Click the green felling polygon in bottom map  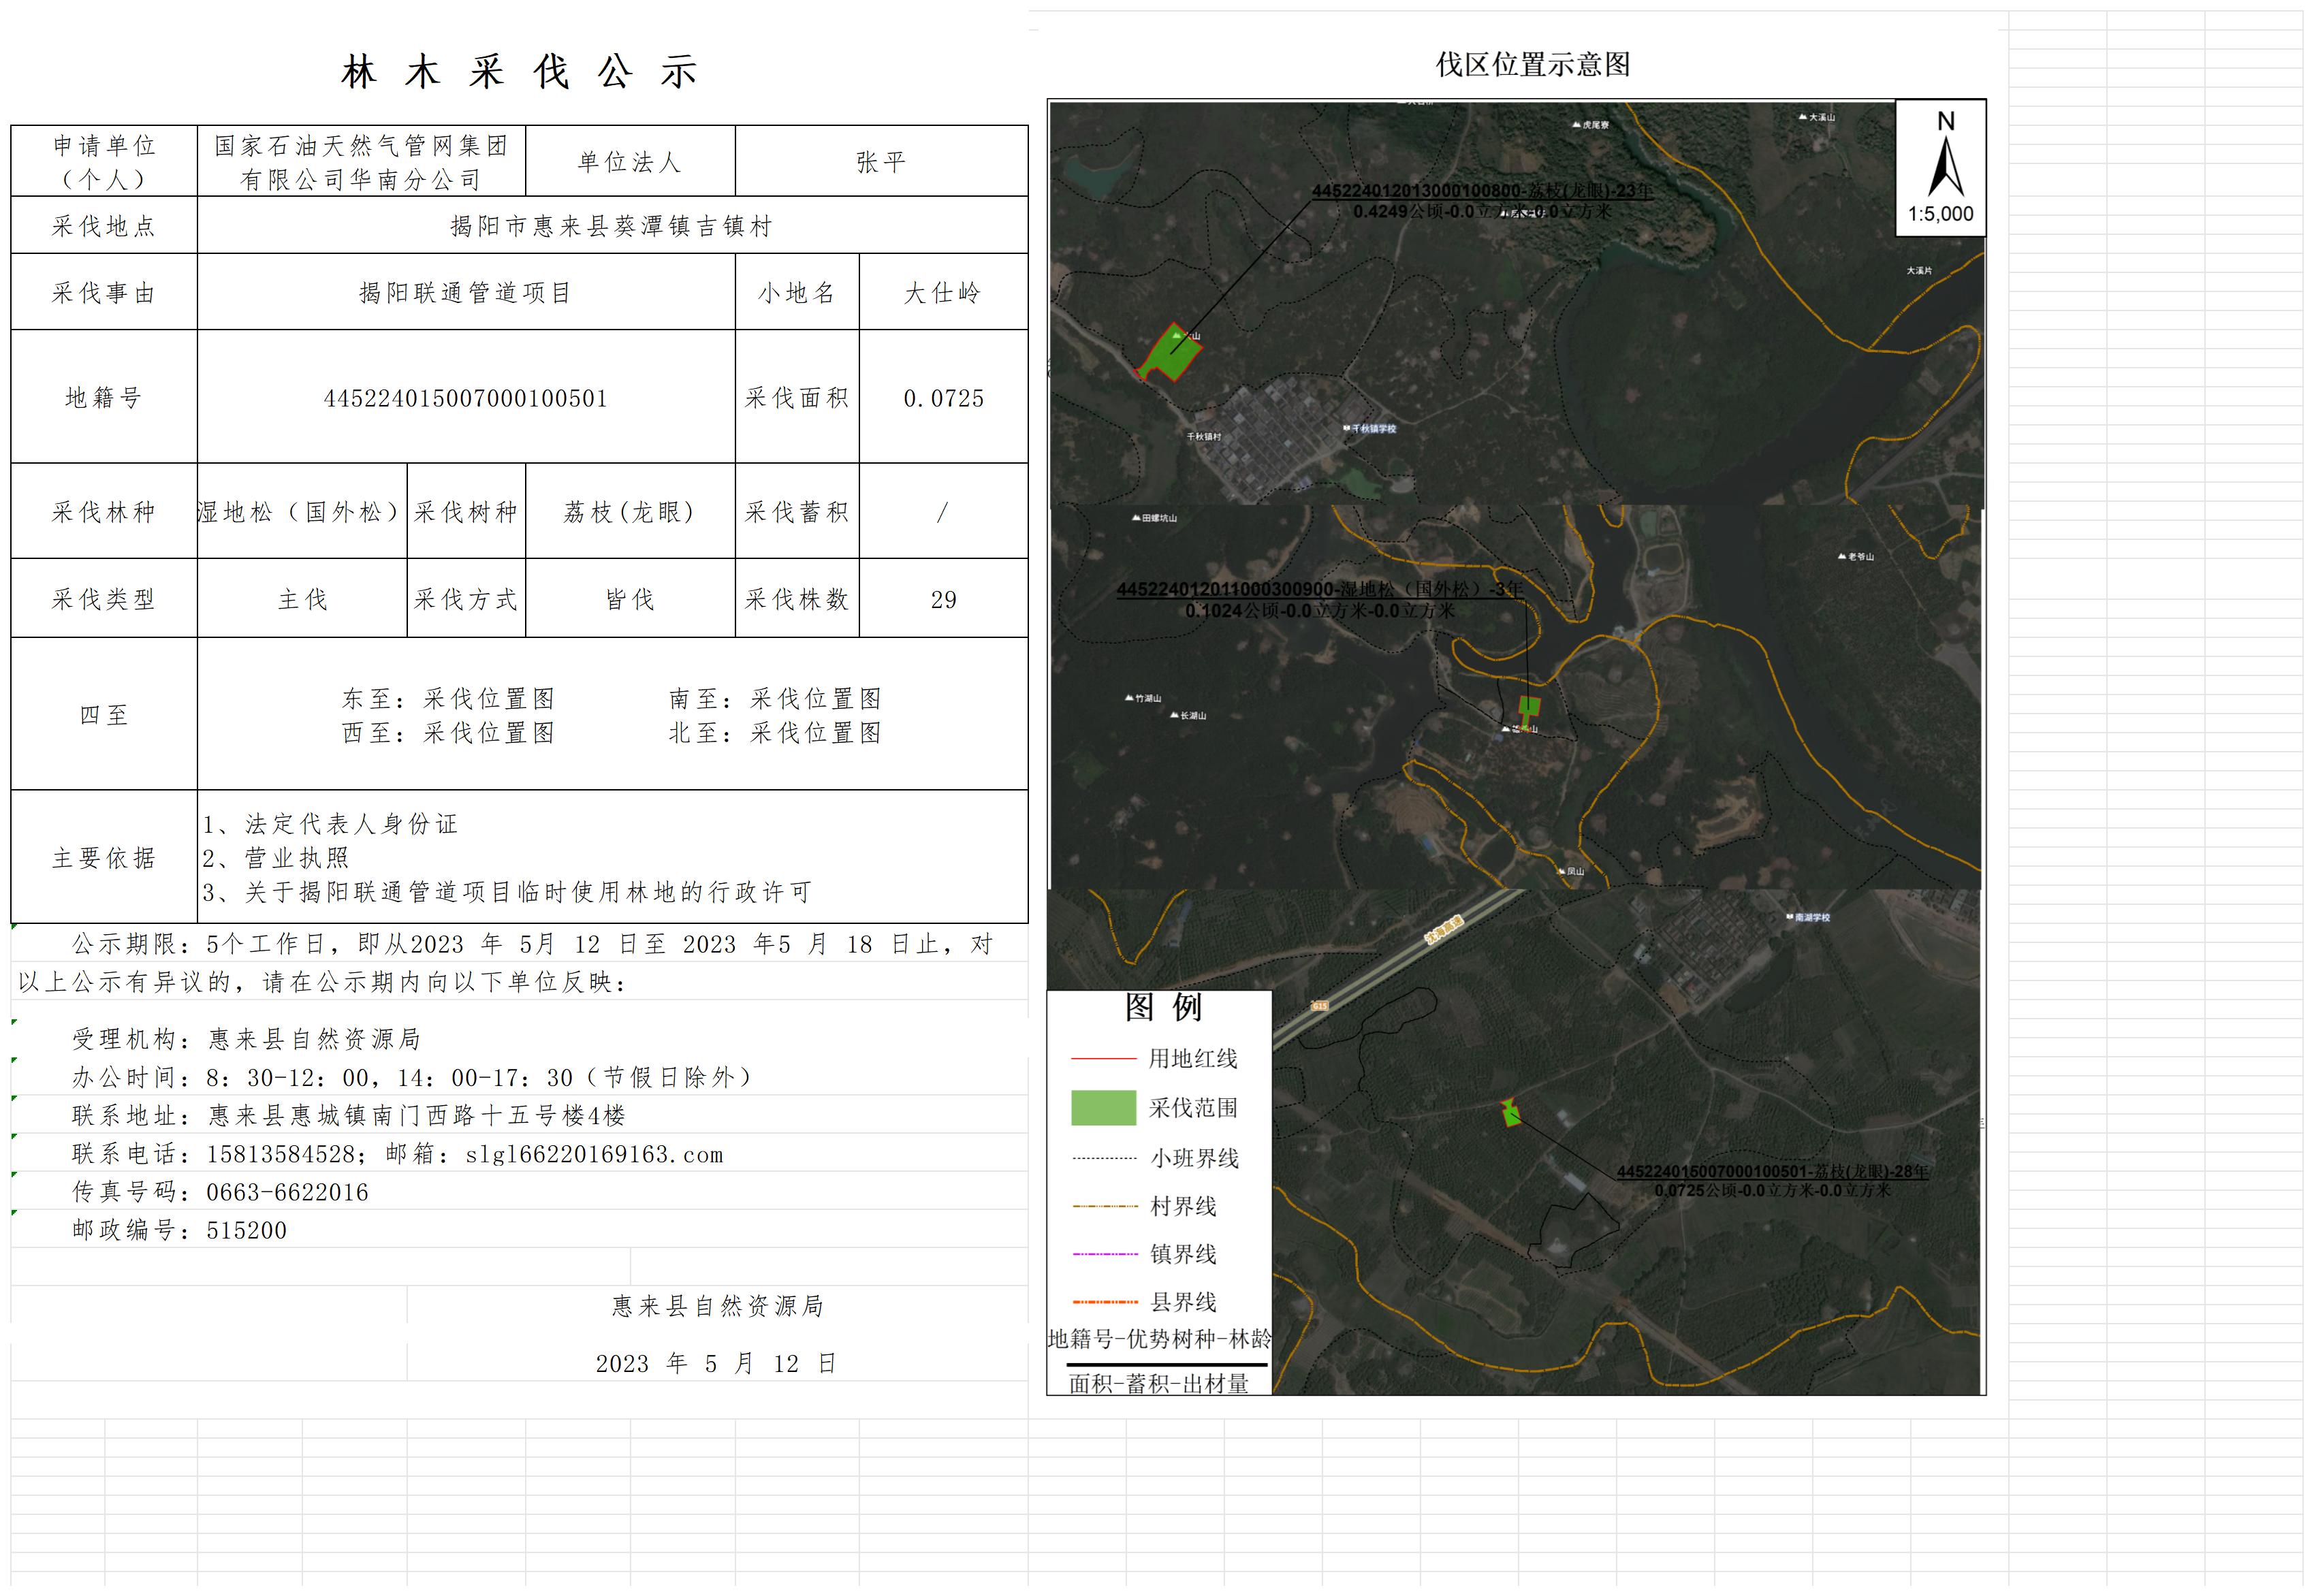coord(1511,1114)
